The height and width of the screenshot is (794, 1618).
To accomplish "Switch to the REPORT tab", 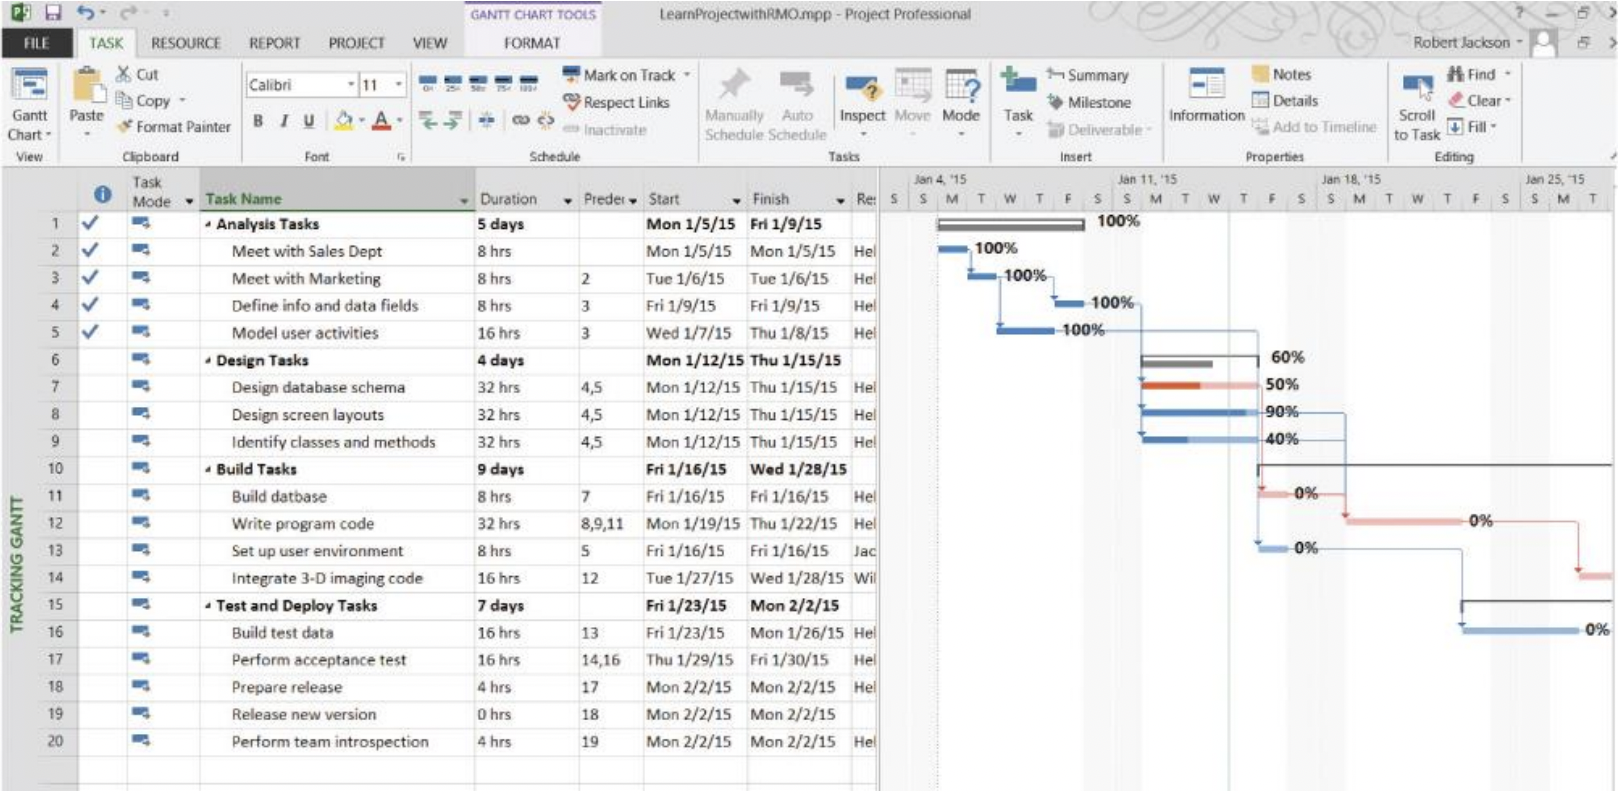I will (274, 43).
